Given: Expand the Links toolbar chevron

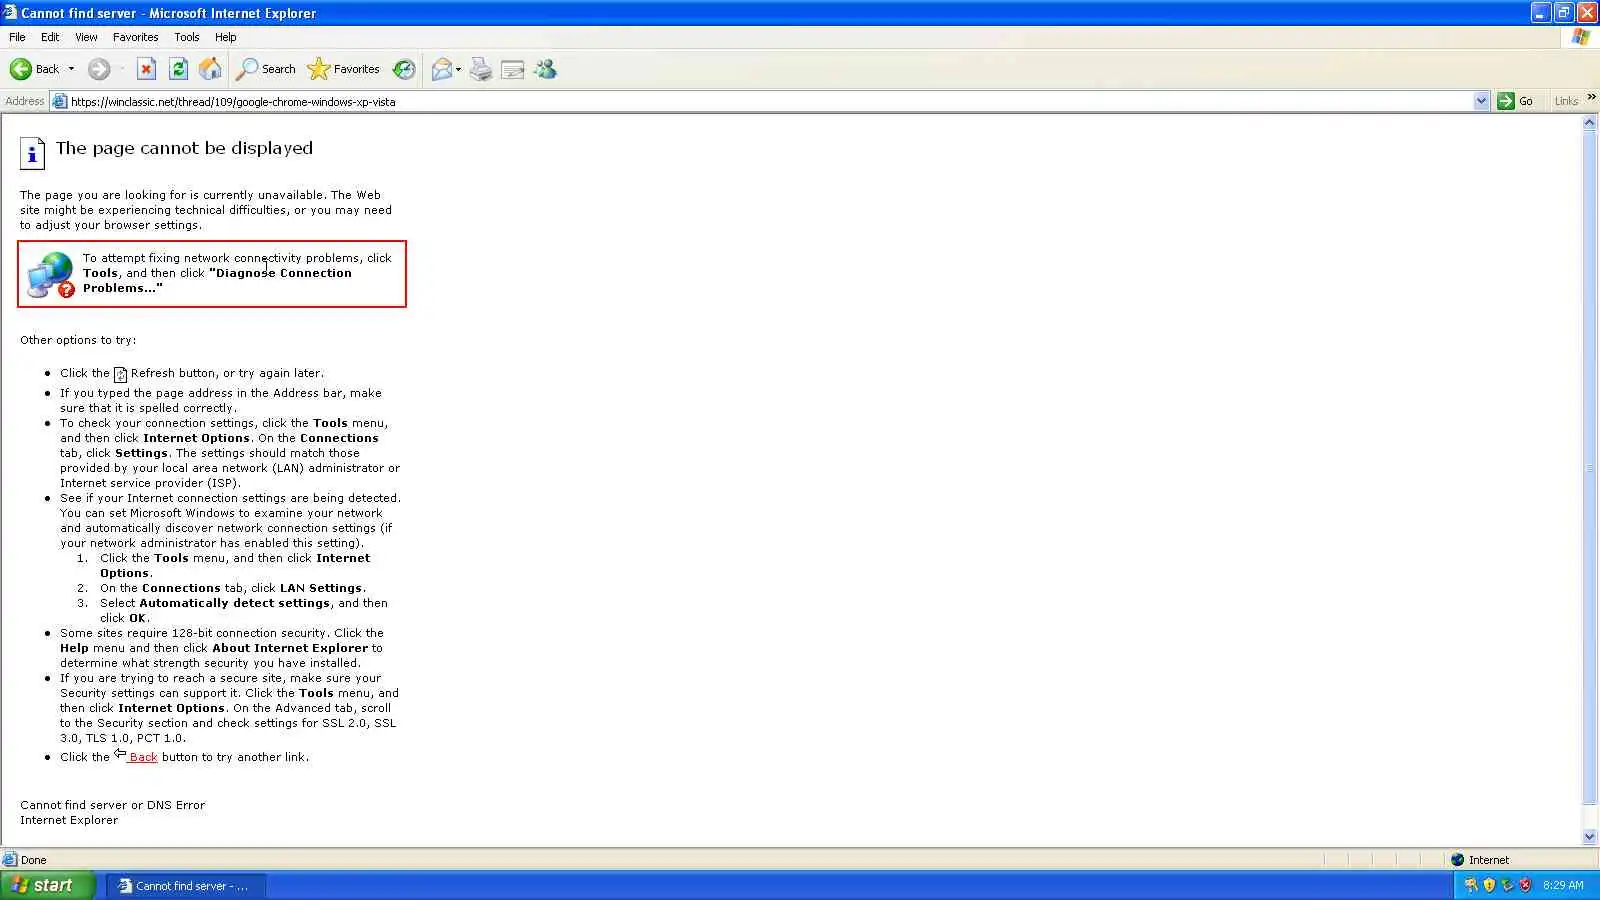Looking at the screenshot, I should point(1591,97).
